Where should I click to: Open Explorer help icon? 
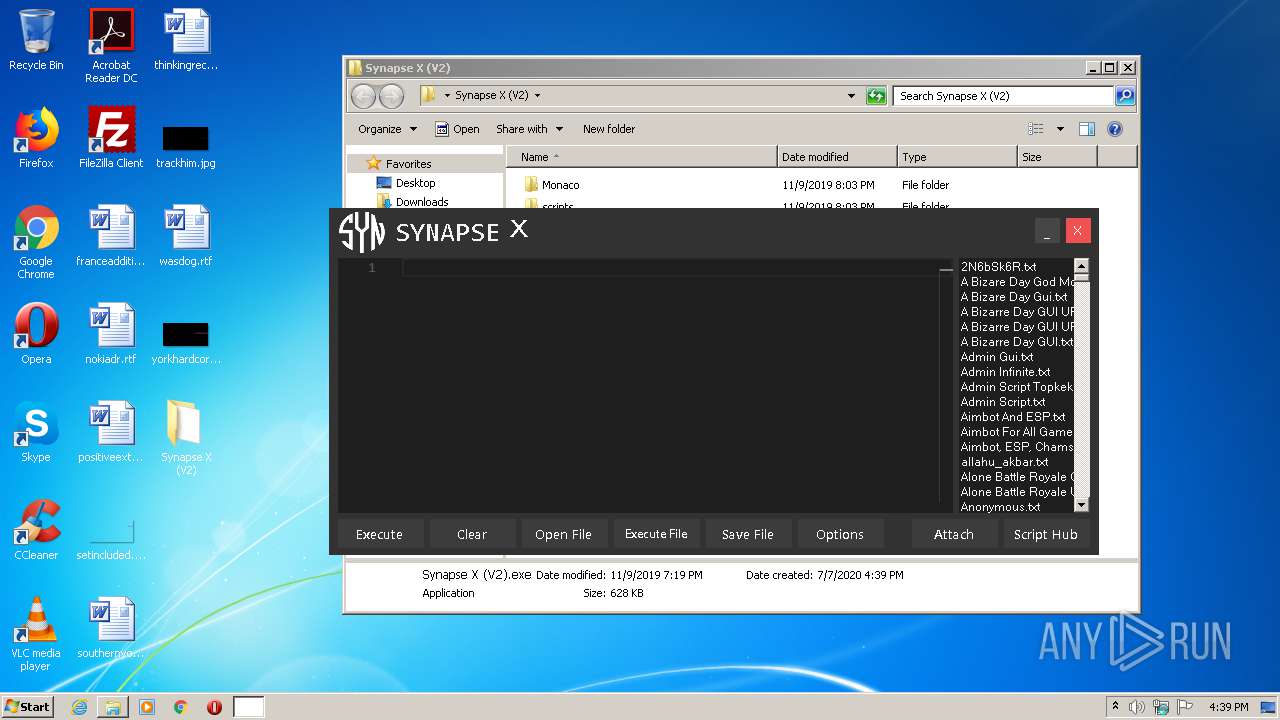coord(1115,129)
